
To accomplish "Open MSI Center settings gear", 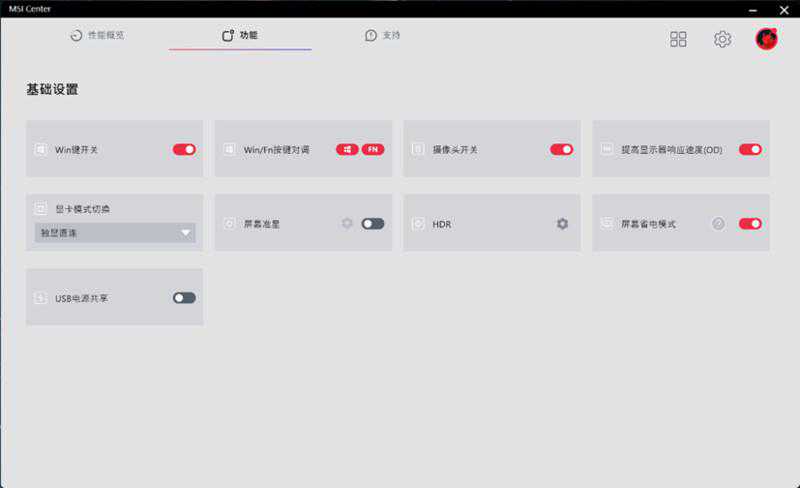I will click(722, 39).
